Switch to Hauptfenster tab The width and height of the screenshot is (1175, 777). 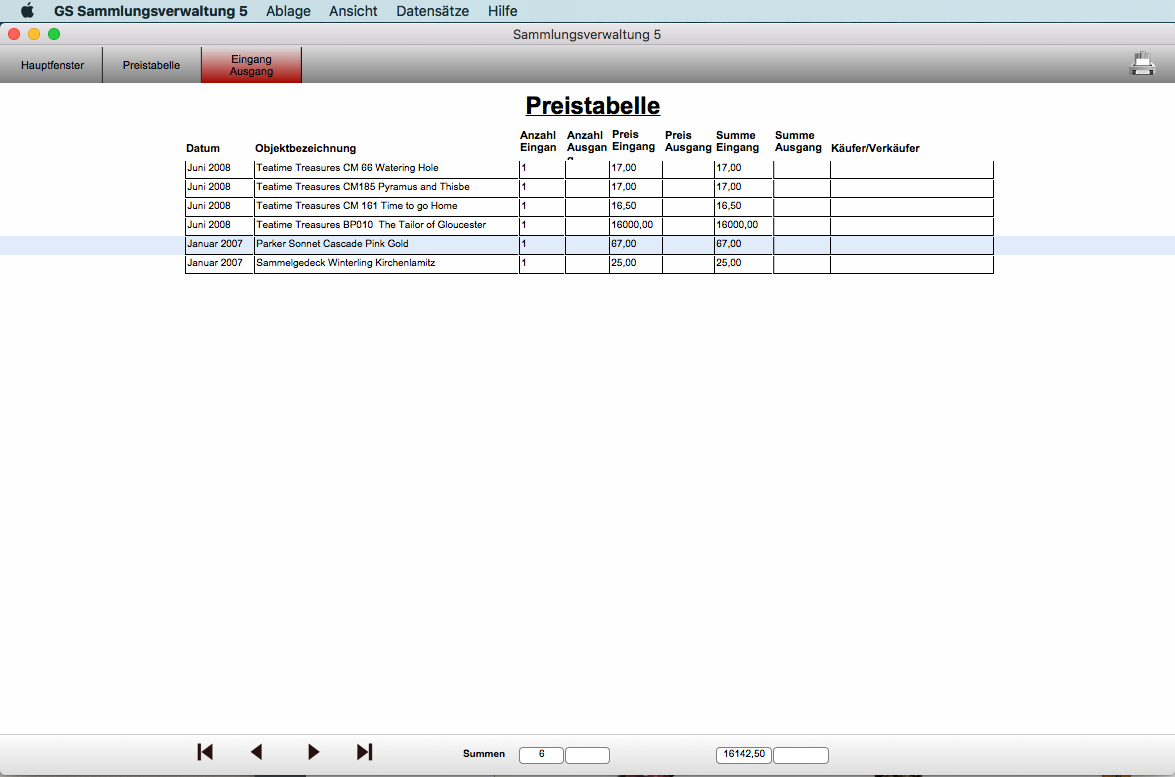click(x=52, y=65)
